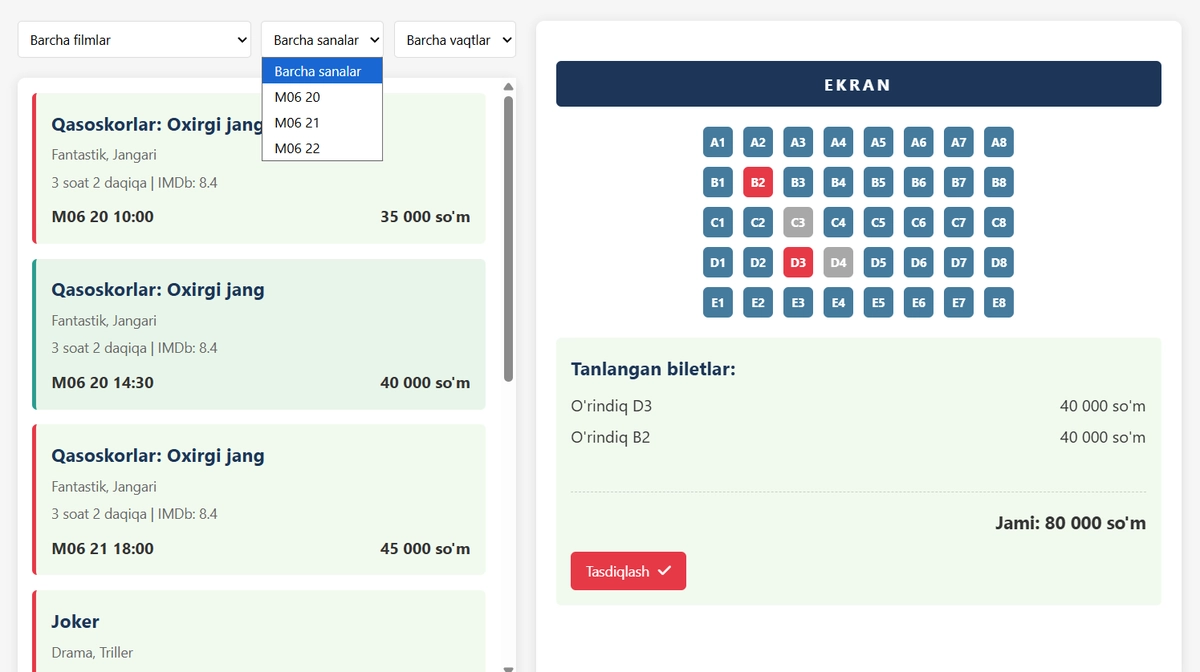The height and width of the screenshot is (672, 1200).
Task: Click the "Tanlangan biletlar:" heading
Action: pyautogui.click(x=653, y=369)
